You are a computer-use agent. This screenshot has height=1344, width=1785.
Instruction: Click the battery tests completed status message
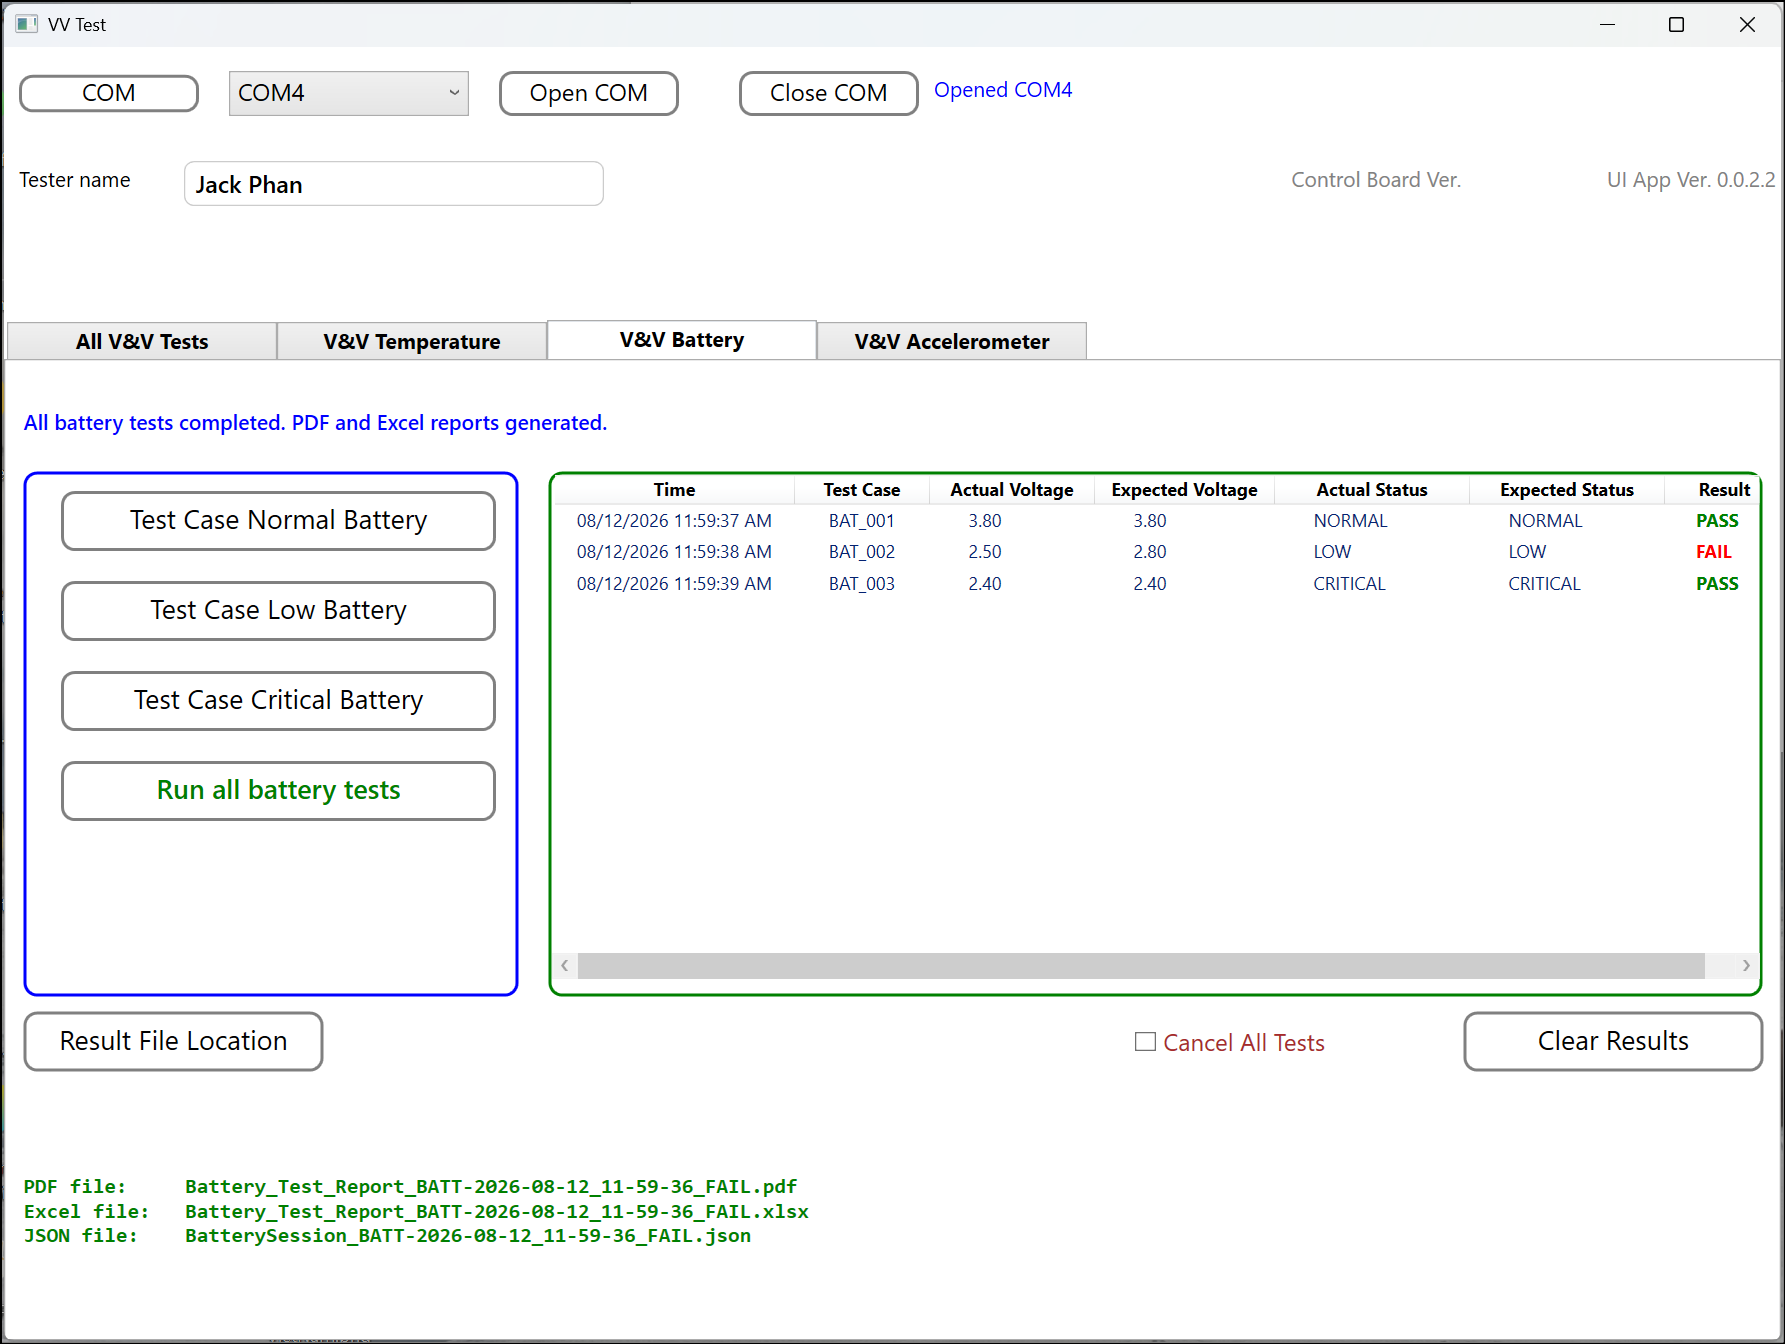[316, 423]
